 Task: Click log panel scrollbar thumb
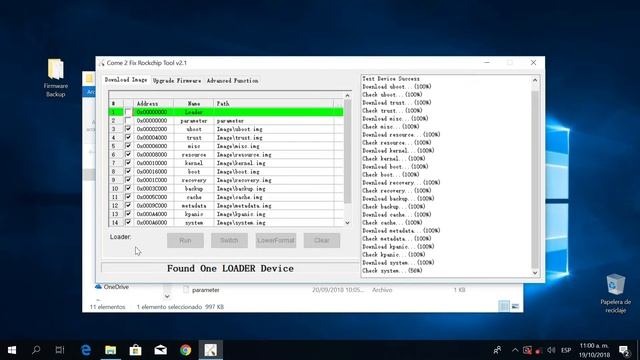point(535,179)
